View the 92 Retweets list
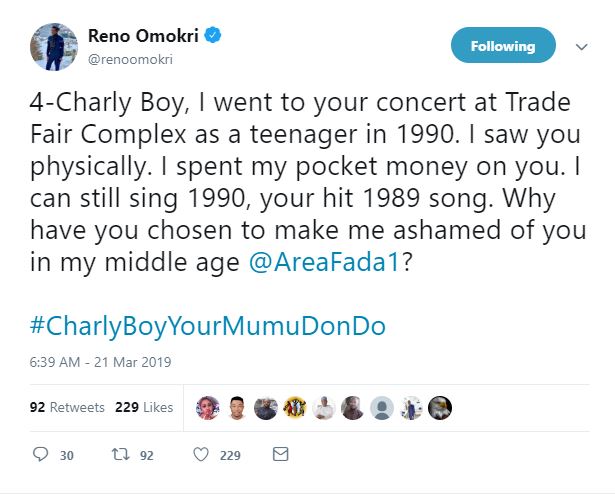The width and height of the screenshot is (615, 494). click(x=67, y=407)
